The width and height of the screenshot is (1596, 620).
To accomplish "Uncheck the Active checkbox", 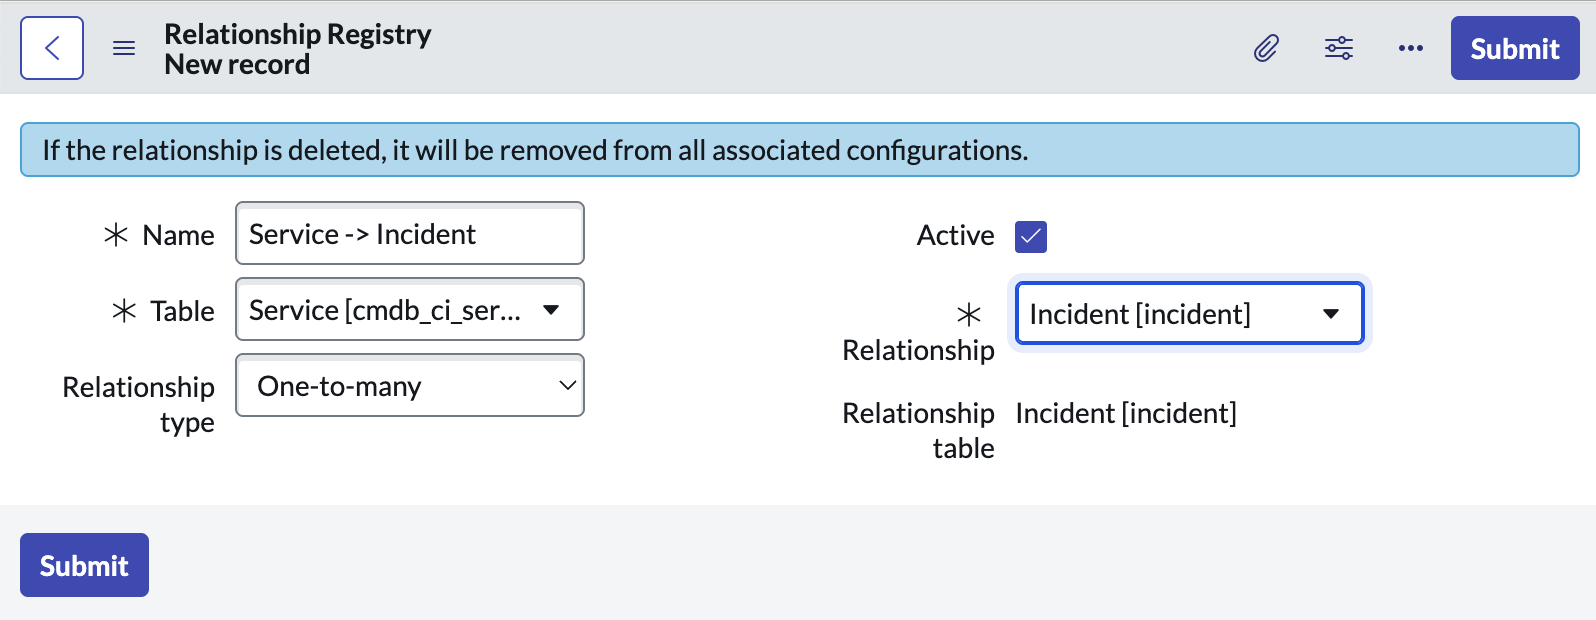I will point(1031,237).
